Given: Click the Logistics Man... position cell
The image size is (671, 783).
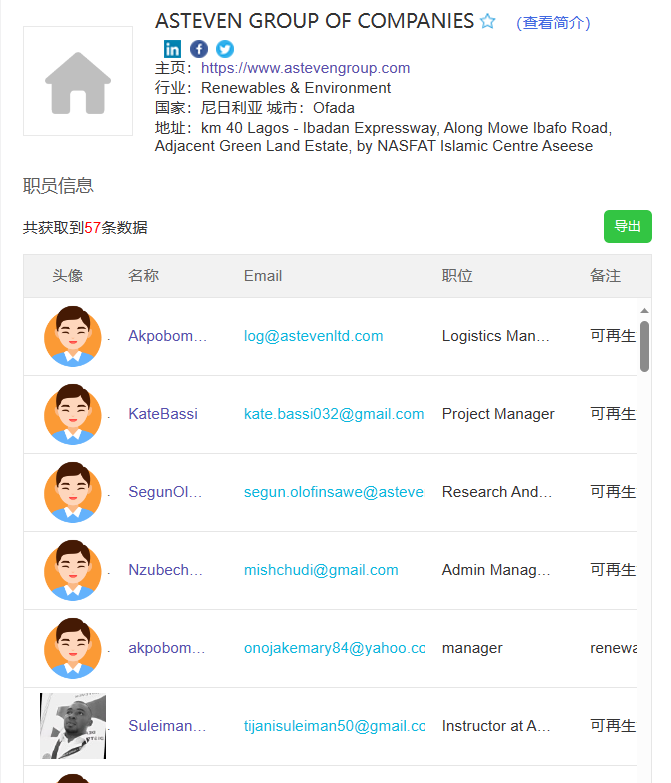Looking at the screenshot, I should click(x=495, y=336).
